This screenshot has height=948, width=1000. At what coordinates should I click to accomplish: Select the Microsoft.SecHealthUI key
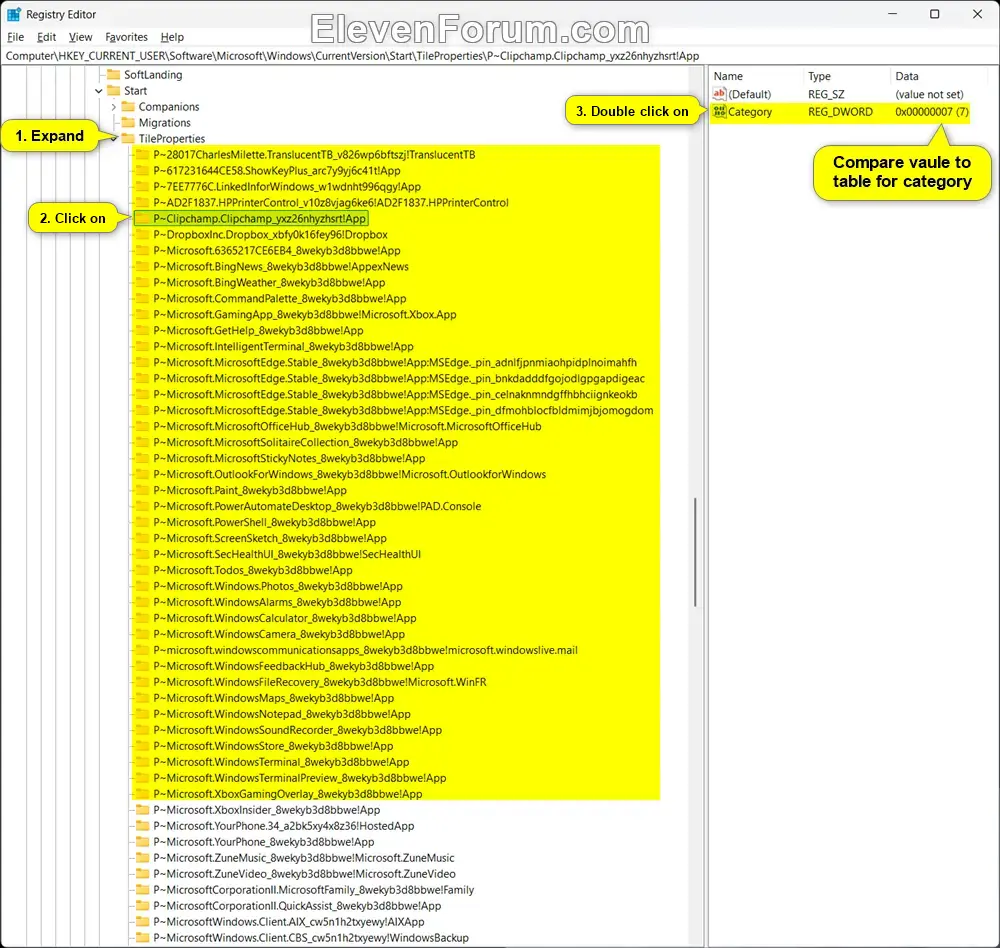(287, 554)
